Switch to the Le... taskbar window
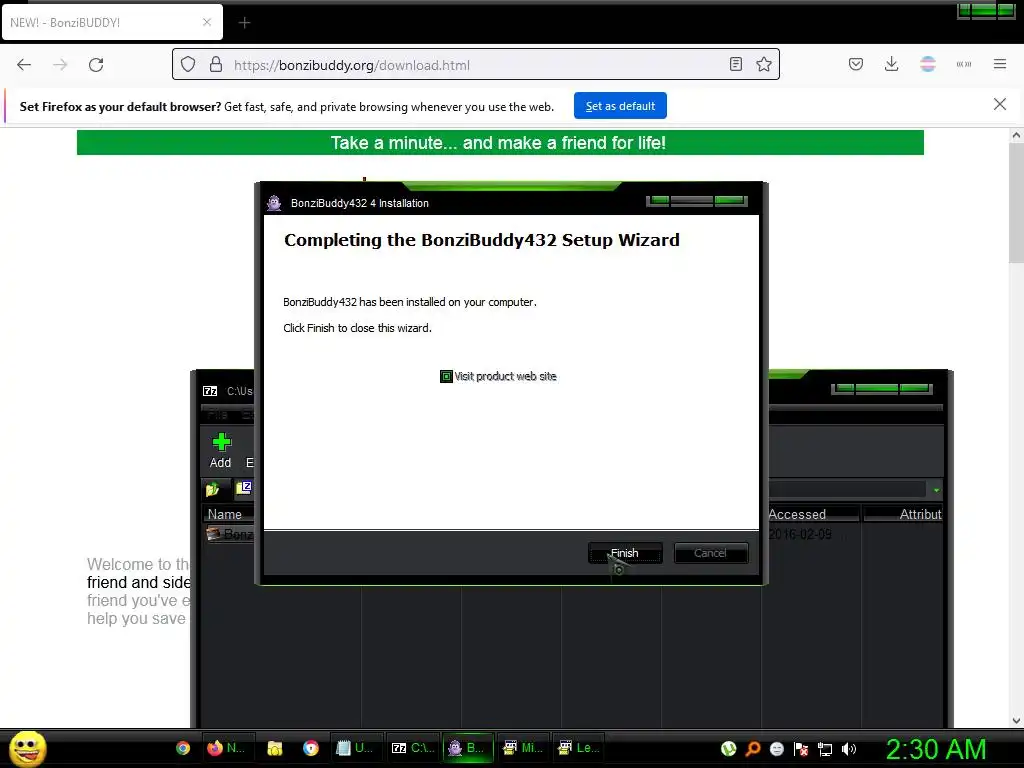The height and width of the screenshot is (768, 1024). (x=579, y=748)
